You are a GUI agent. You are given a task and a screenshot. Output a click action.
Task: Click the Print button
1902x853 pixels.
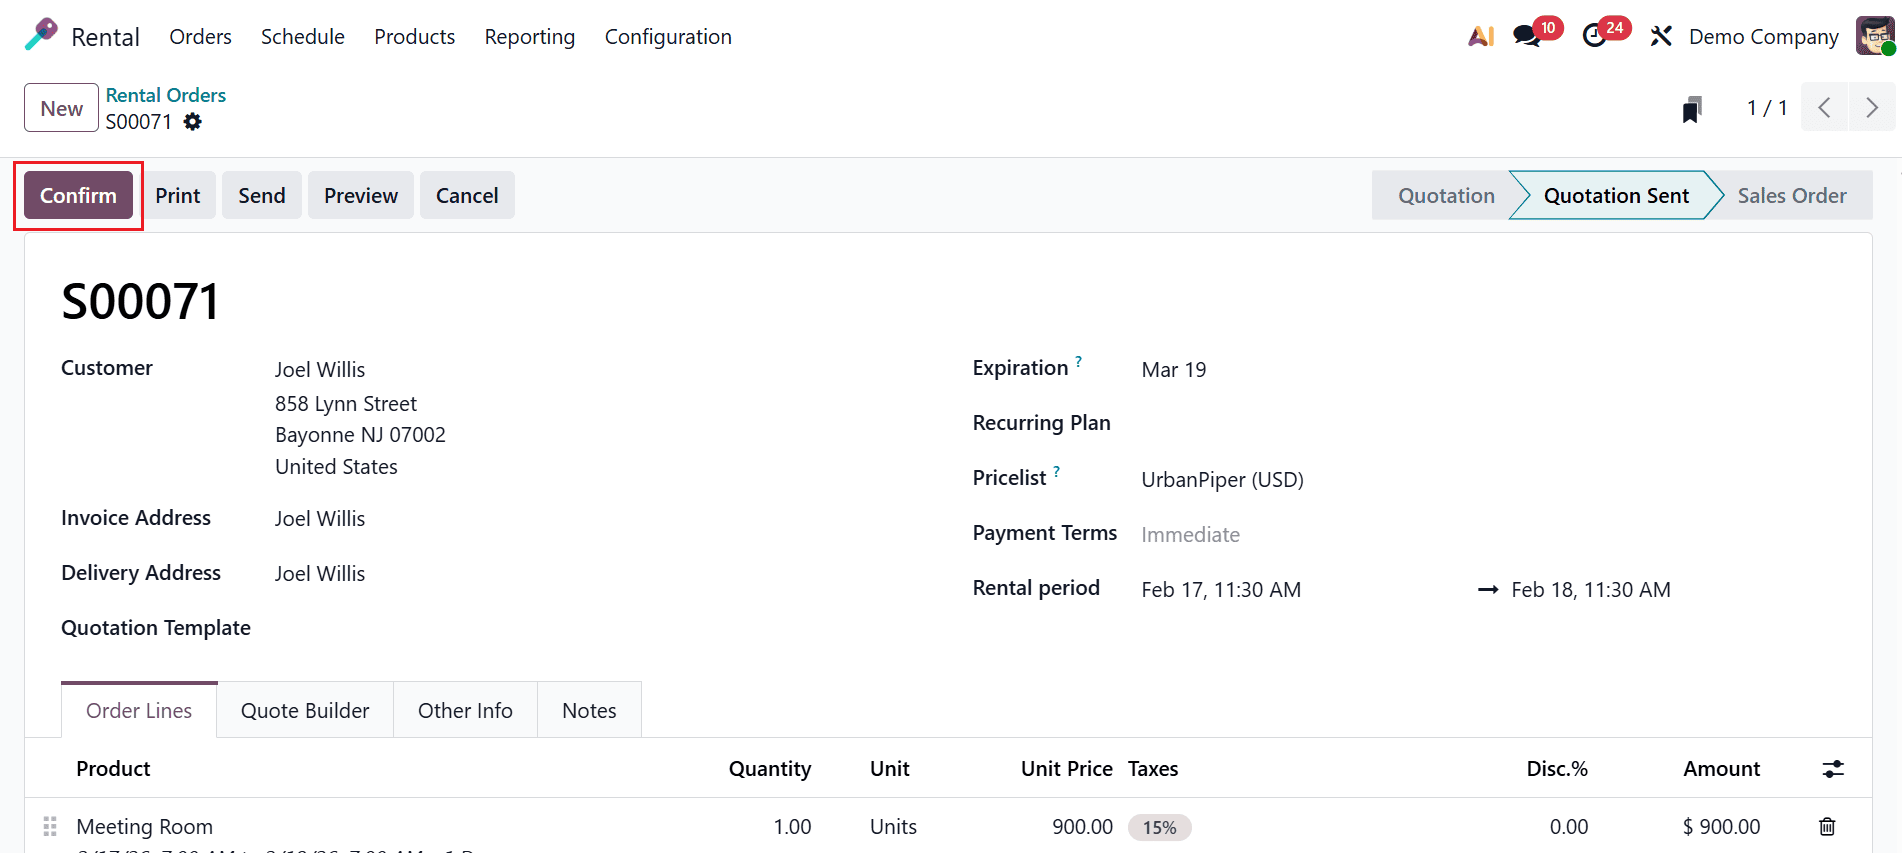(x=178, y=195)
